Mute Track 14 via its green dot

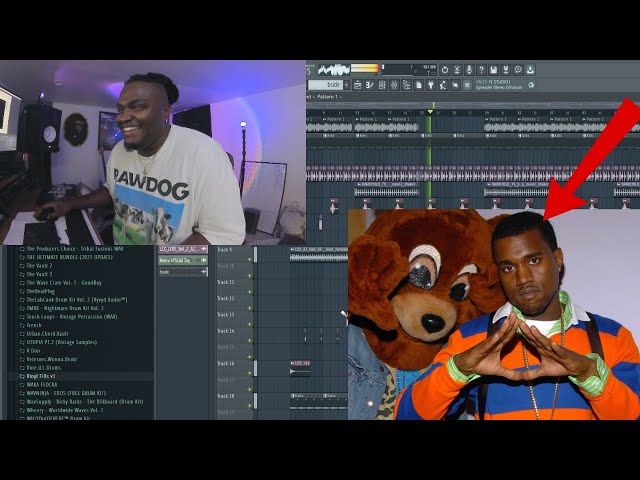(250, 341)
